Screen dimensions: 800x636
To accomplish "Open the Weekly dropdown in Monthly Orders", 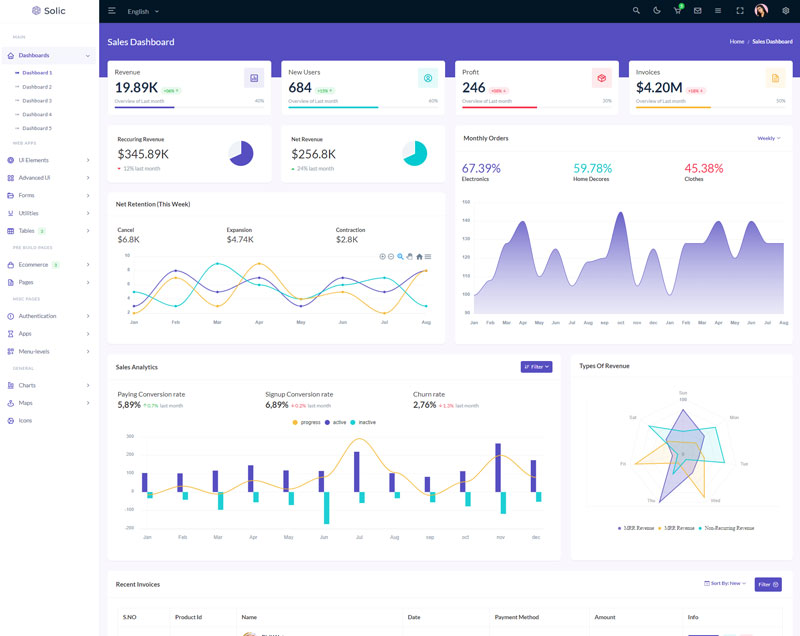I will coord(769,138).
